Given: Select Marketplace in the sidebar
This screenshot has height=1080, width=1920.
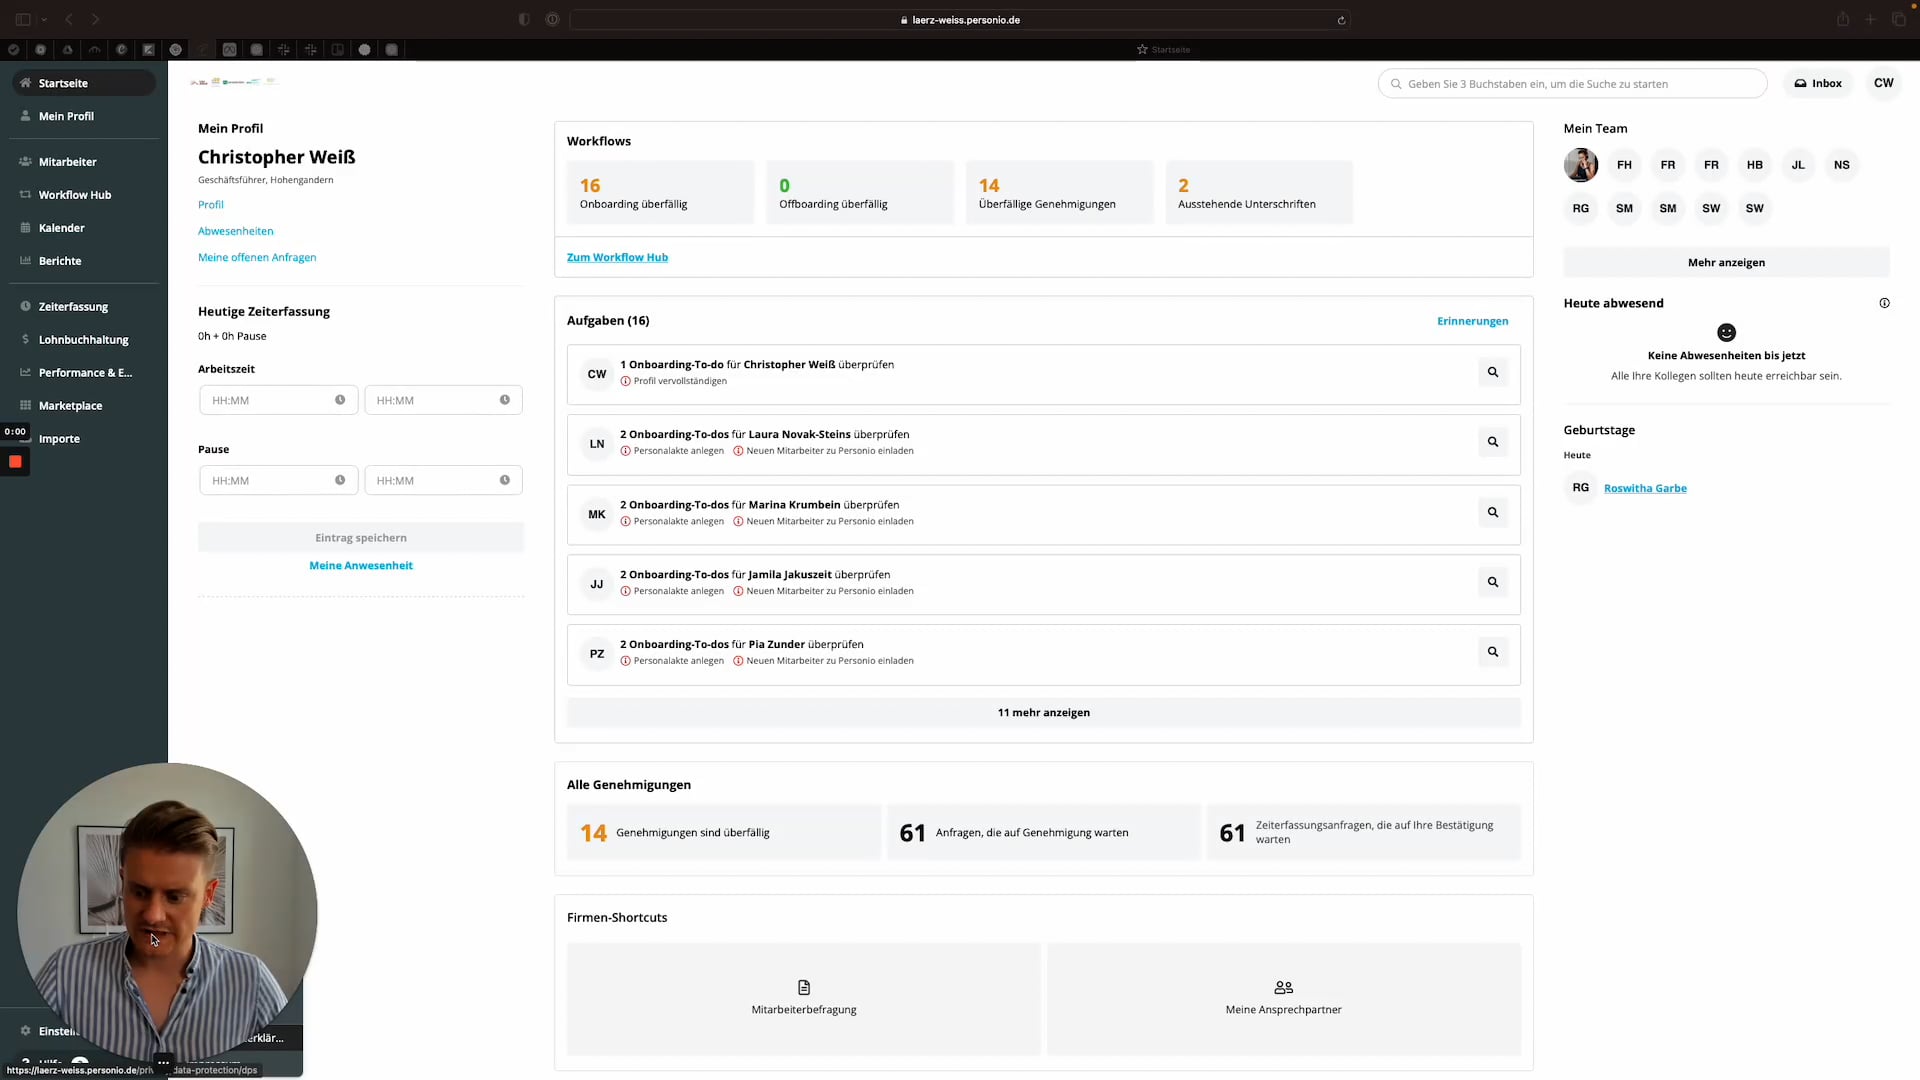Looking at the screenshot, I should (70, 405).
